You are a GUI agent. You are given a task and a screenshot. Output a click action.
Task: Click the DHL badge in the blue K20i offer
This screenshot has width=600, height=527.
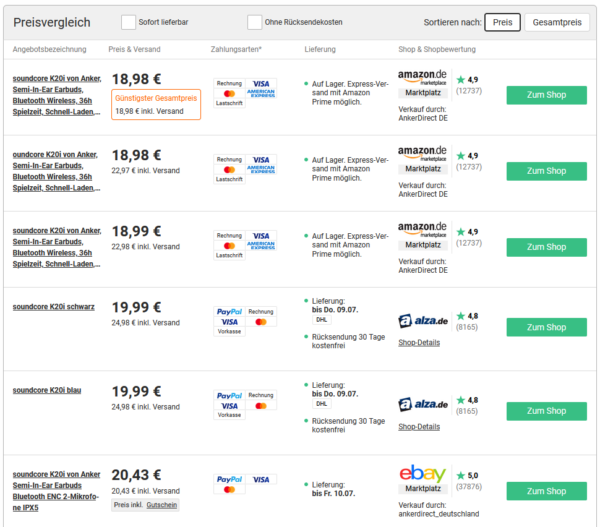[x=321, y=403]
